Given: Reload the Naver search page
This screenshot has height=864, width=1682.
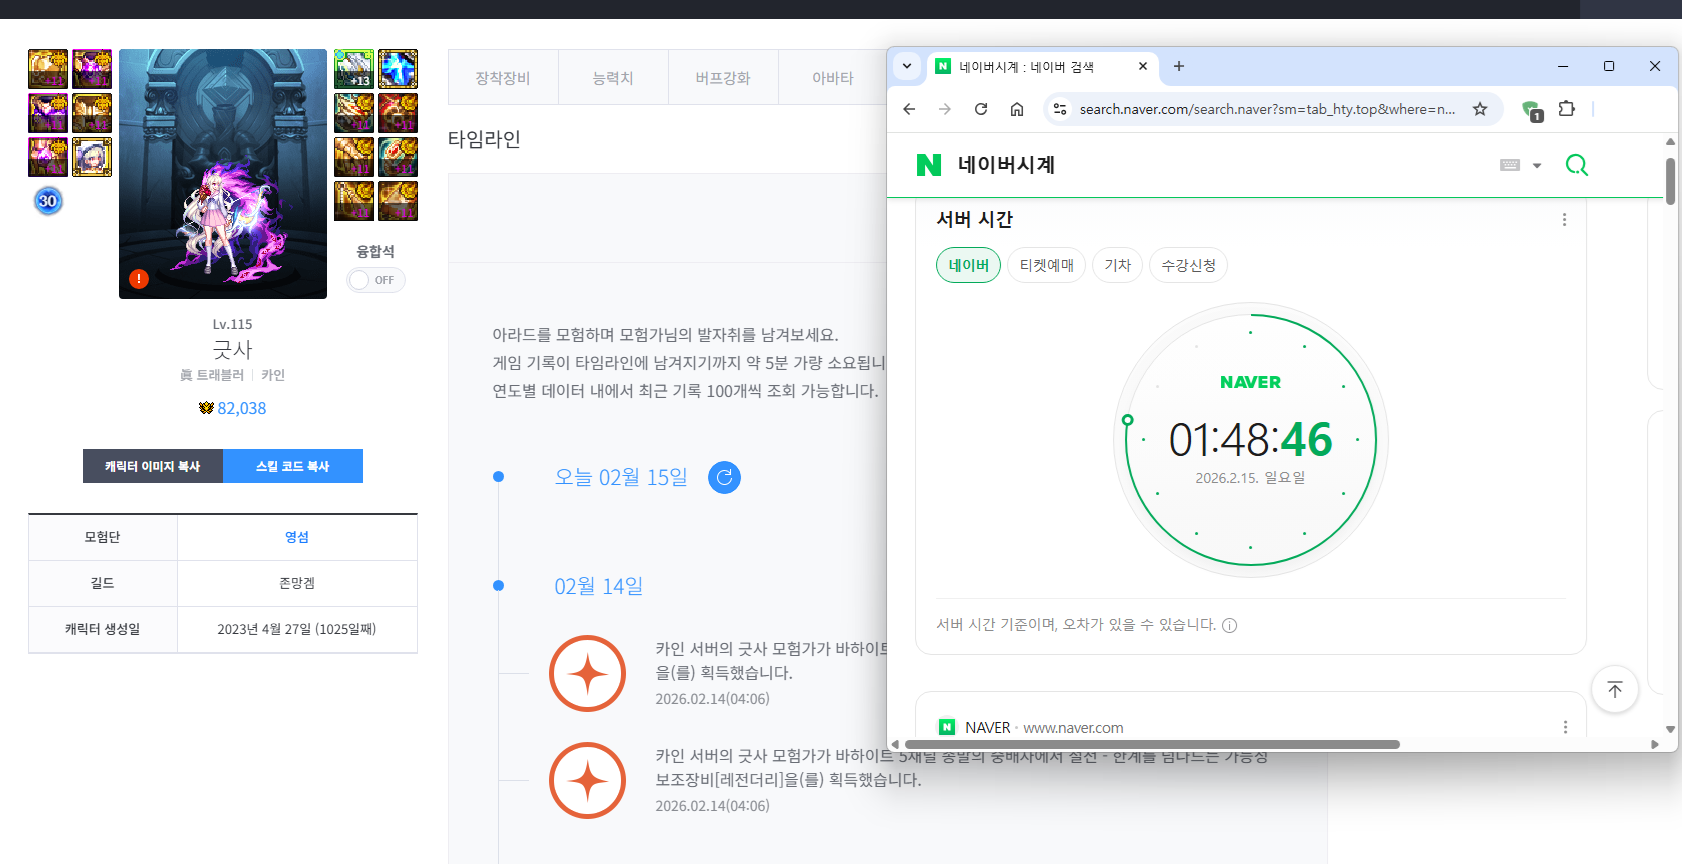Looking at the screenshot, I should coord(981,109).
